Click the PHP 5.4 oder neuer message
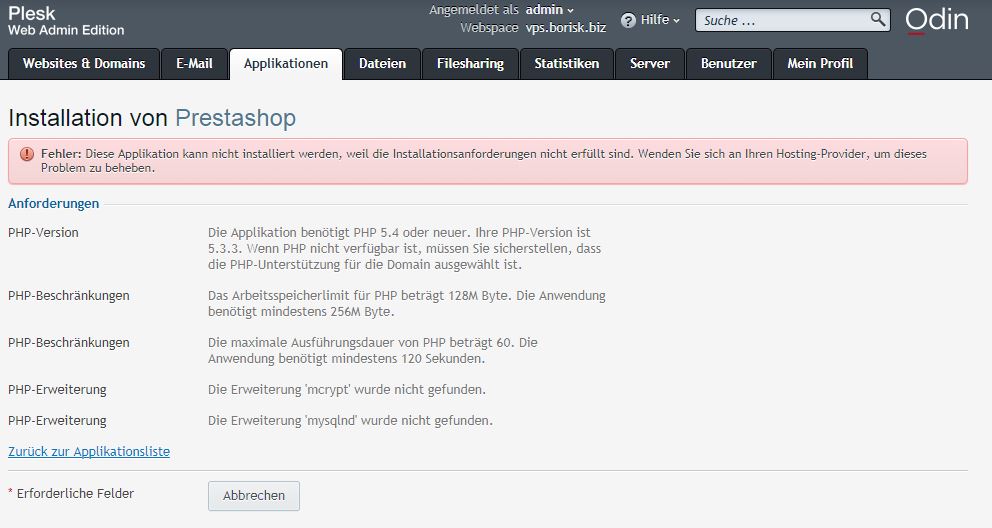 404,249
